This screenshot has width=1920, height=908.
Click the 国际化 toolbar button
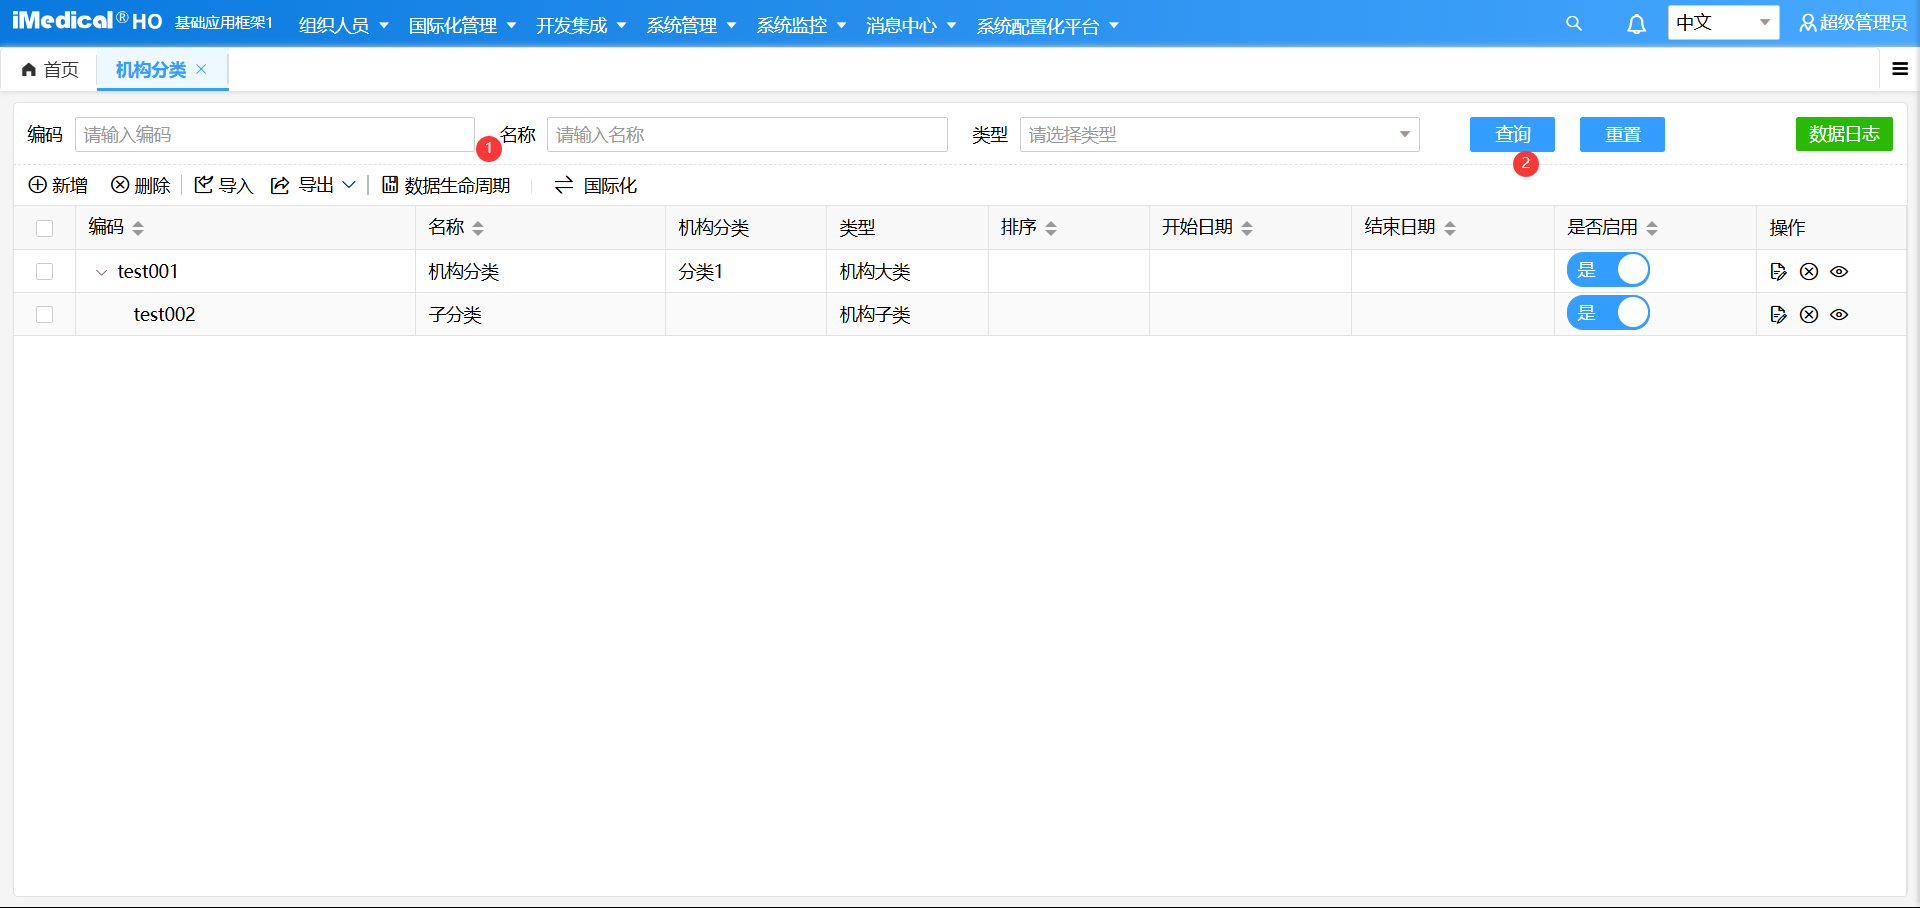point(596,185)
